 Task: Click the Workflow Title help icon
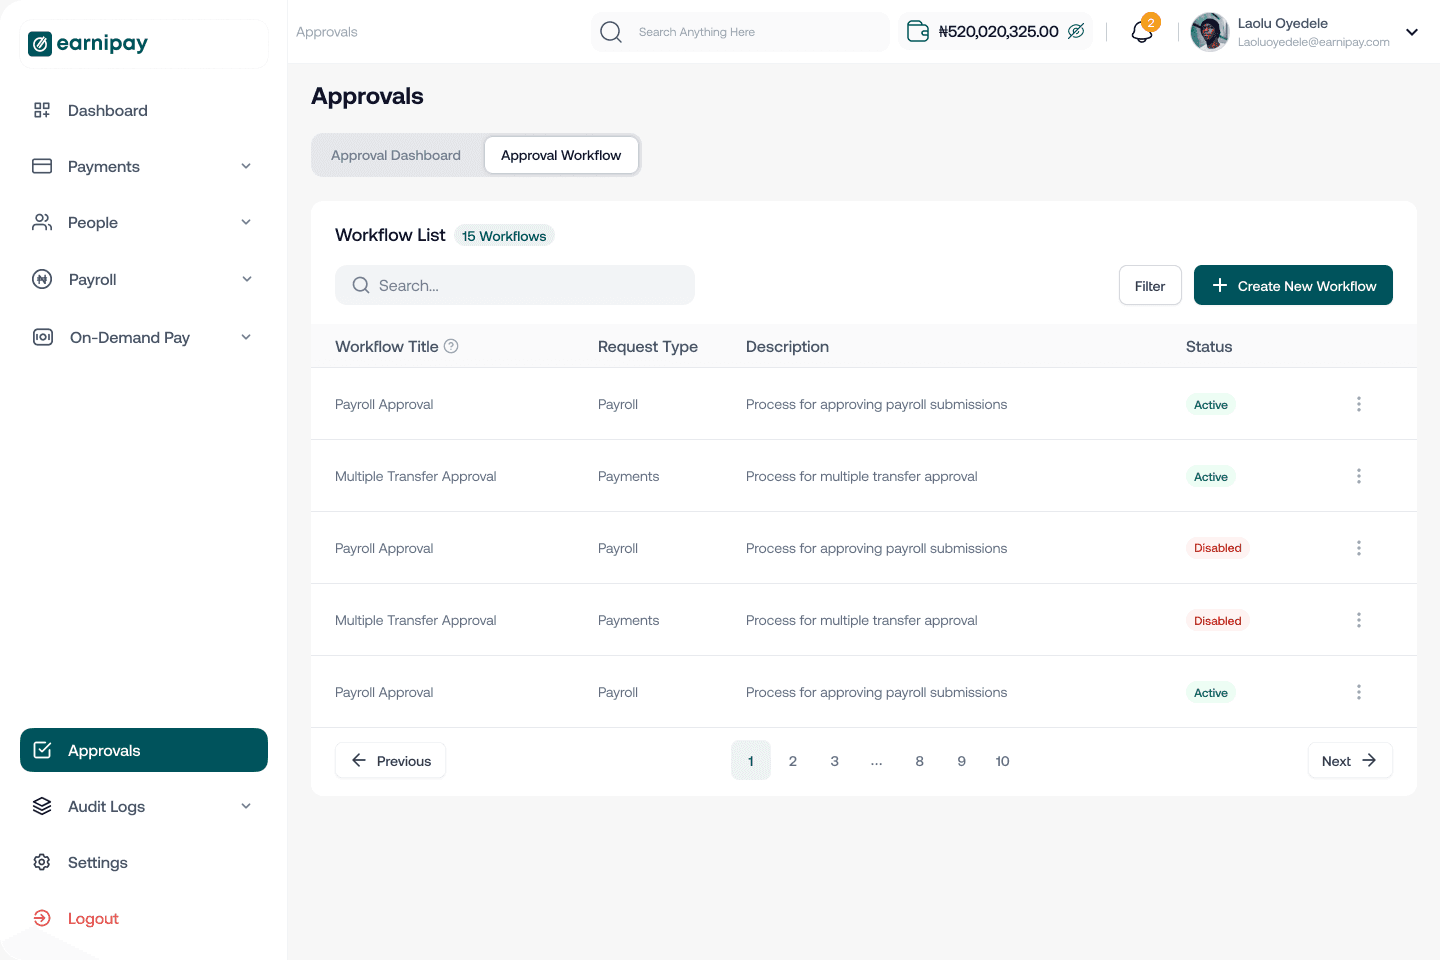point(451,346)
